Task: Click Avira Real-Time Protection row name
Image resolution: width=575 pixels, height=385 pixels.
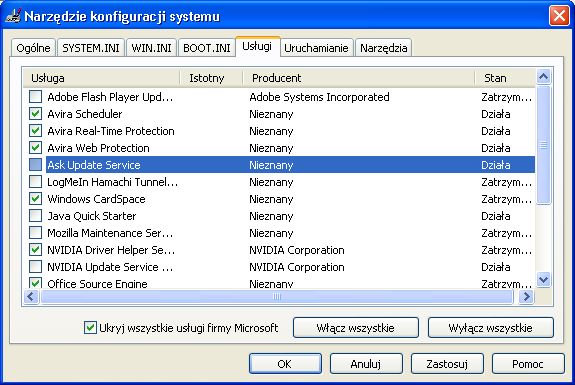Action: click(x=111, y=131)
